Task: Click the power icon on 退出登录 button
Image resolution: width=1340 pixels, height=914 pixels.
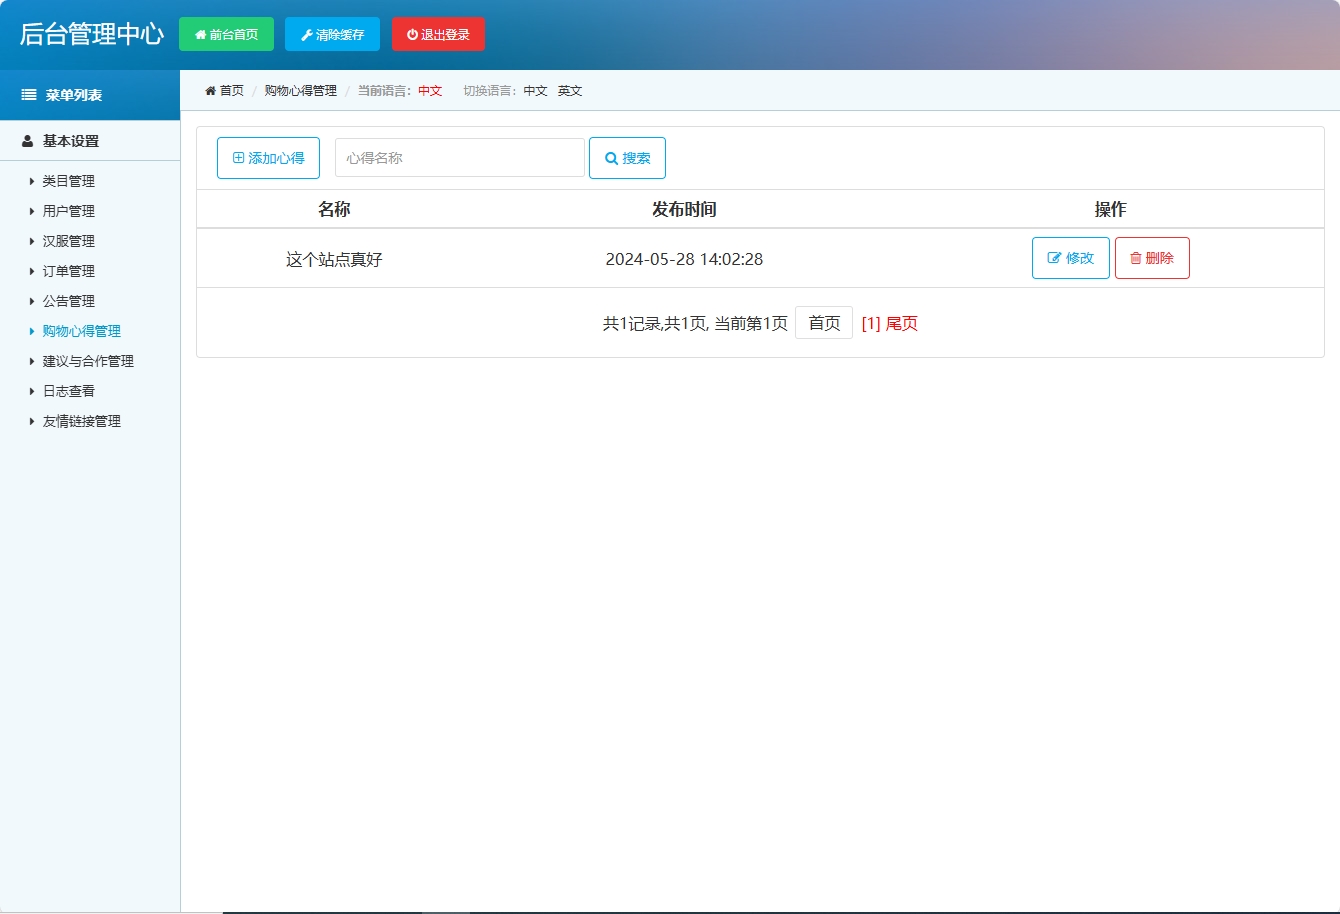Action: pos(412,33)
